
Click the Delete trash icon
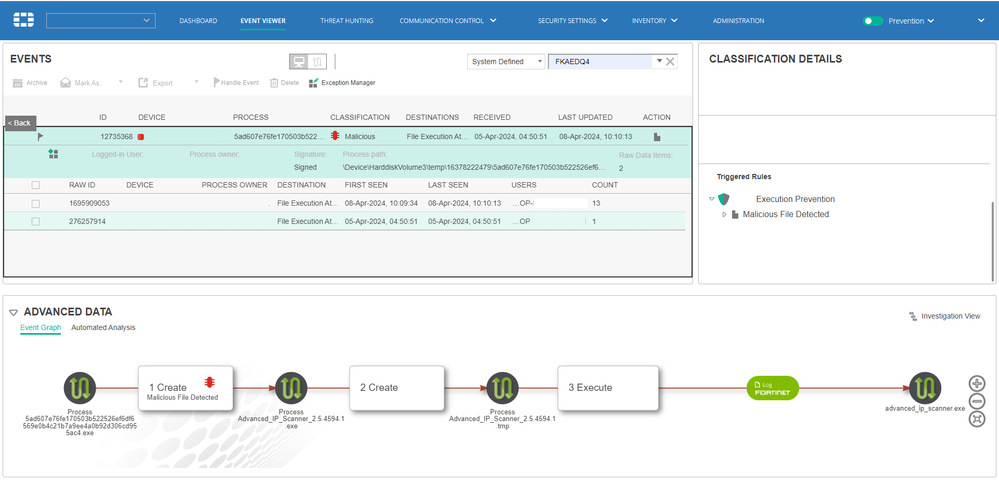[274, 82]
